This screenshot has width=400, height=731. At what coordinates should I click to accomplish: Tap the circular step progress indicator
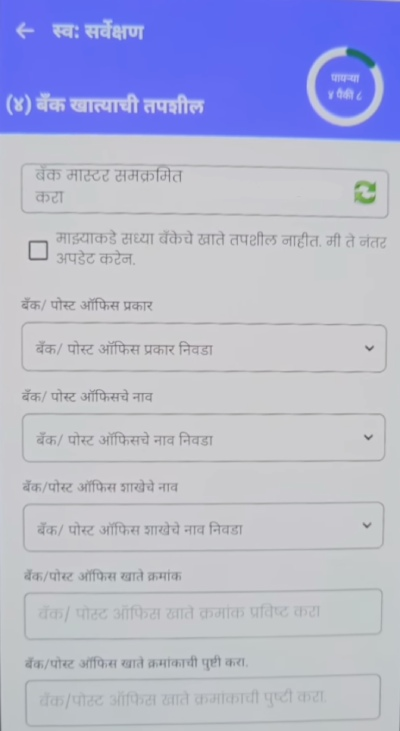[345, 86]
